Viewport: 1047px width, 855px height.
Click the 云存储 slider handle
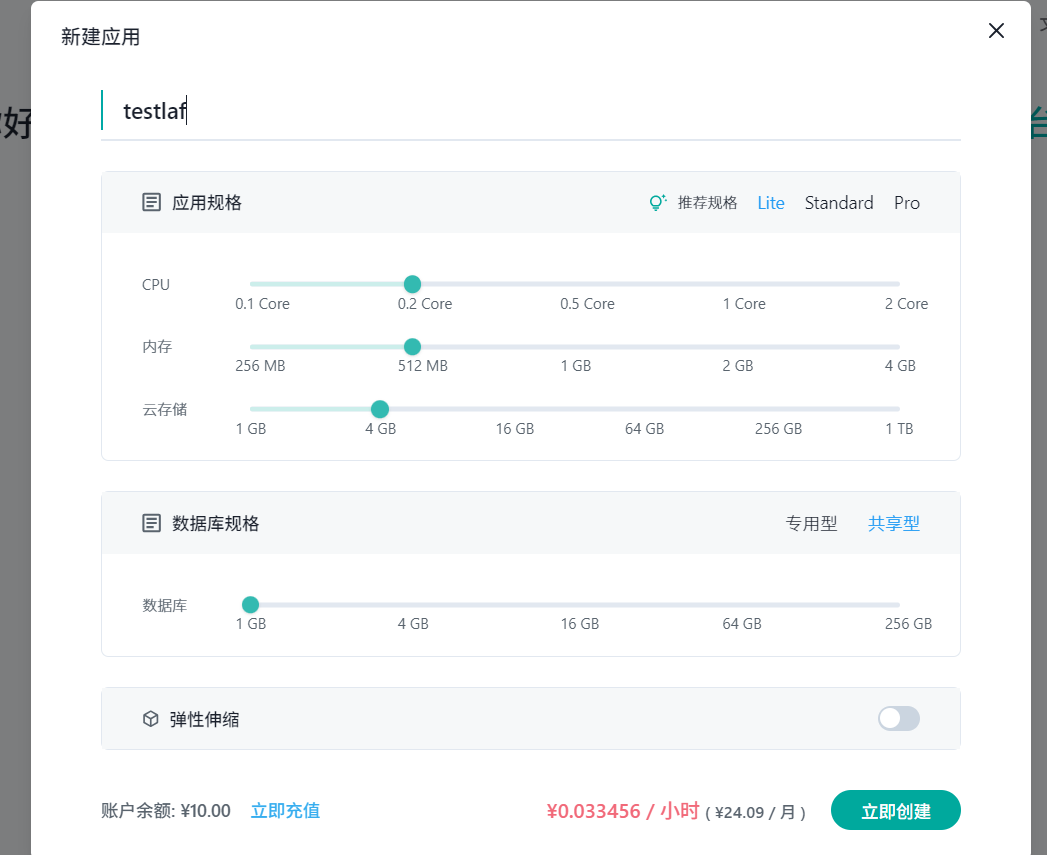[x=380, y=409]
